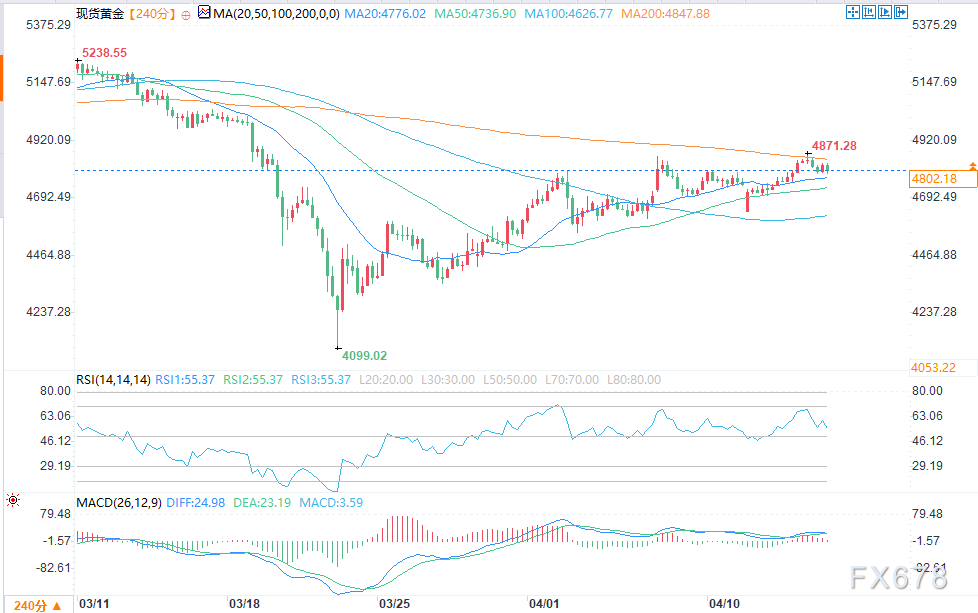Click the MA indicator chart icon
Viewport: 978px width, 613px height.
[x=205, y=14]
